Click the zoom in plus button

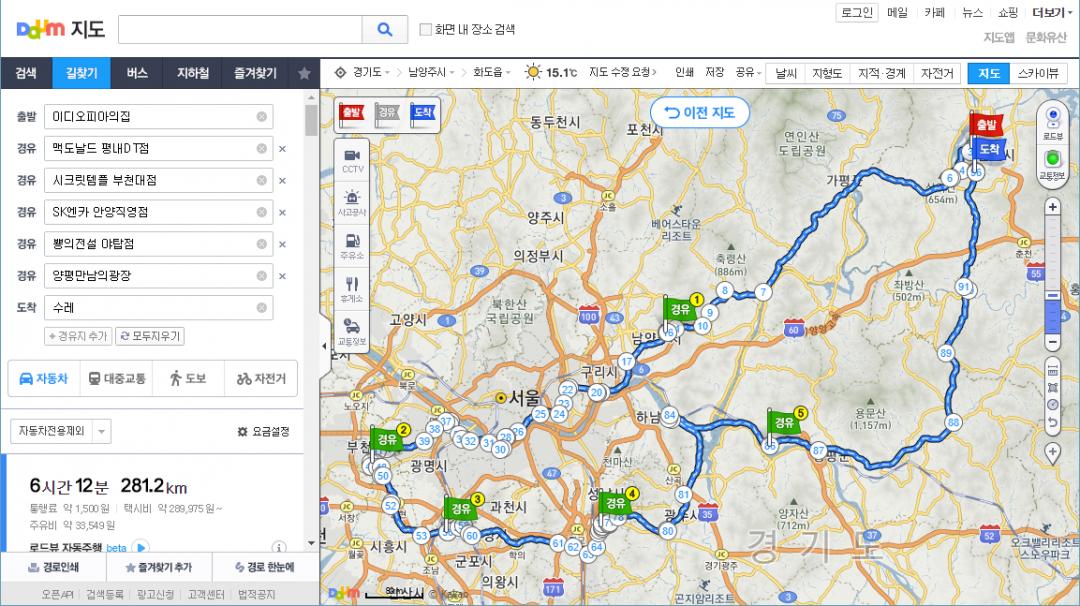pyautogui.click(x=1052, y=208)
